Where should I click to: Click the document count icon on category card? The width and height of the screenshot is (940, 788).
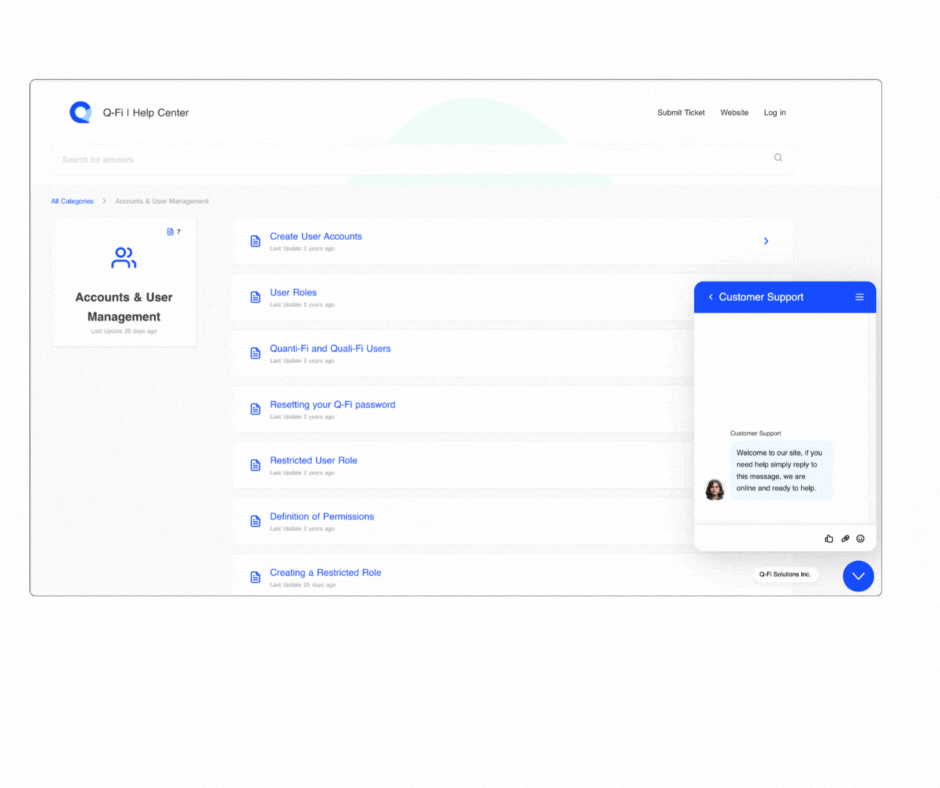pos(170,231)
